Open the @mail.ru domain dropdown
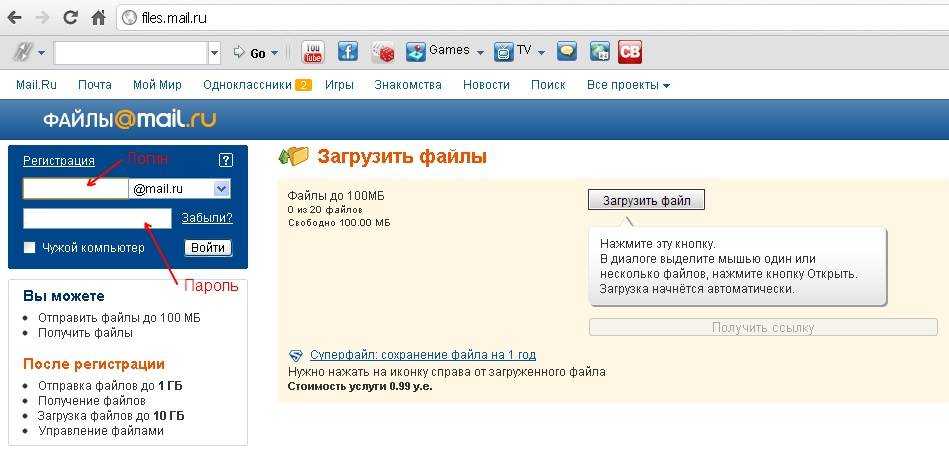This screenshot has height=460, width=949. pyautogui.click(x=180, y=189)
